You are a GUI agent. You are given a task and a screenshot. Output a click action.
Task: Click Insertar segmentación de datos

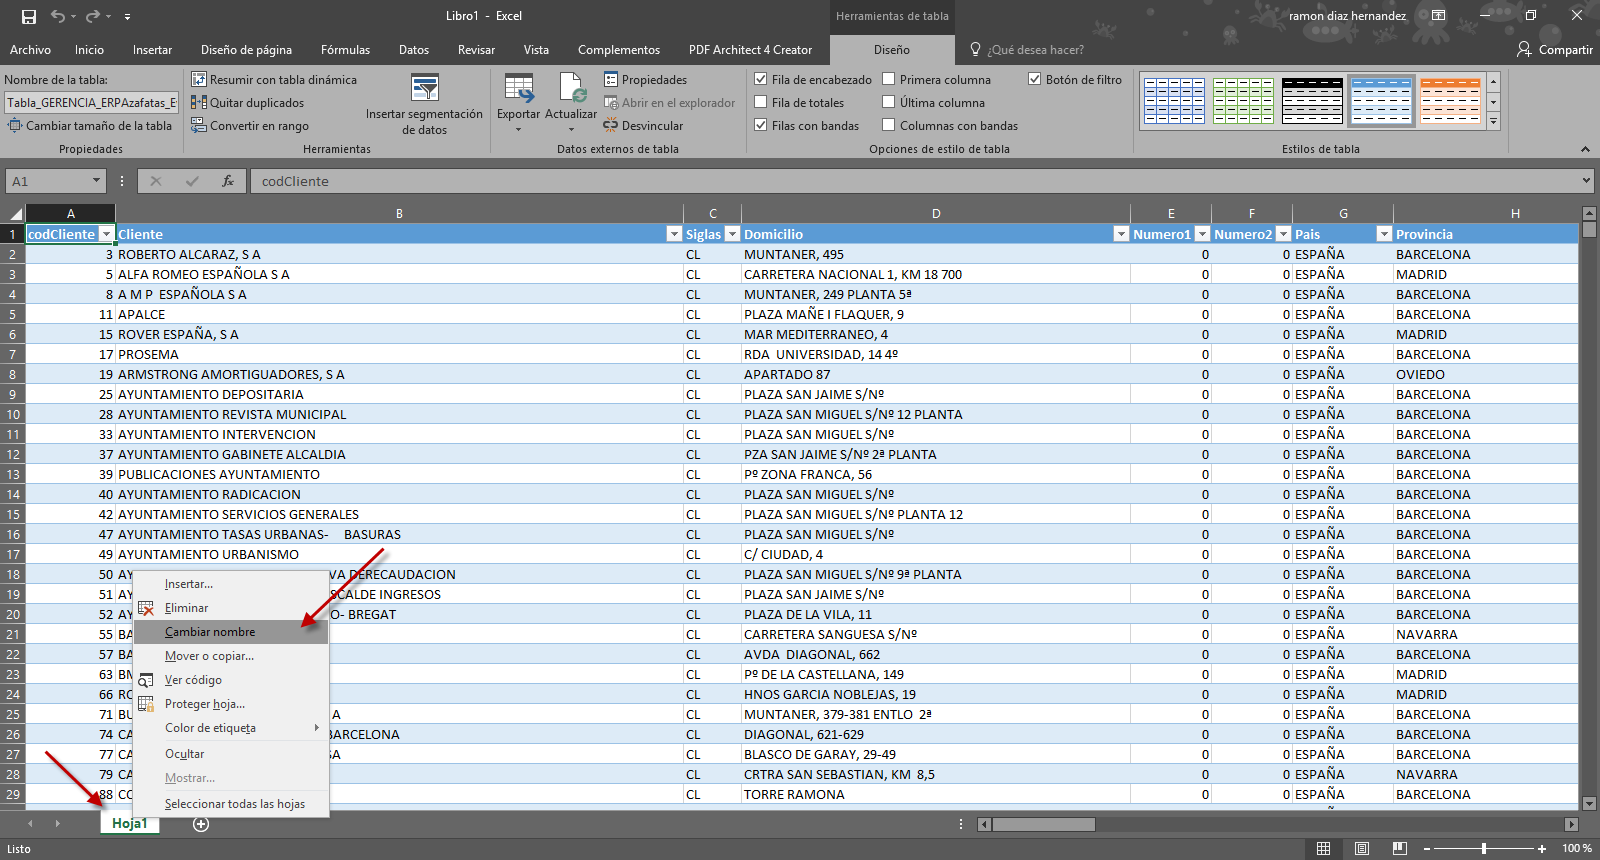point(424,104)
